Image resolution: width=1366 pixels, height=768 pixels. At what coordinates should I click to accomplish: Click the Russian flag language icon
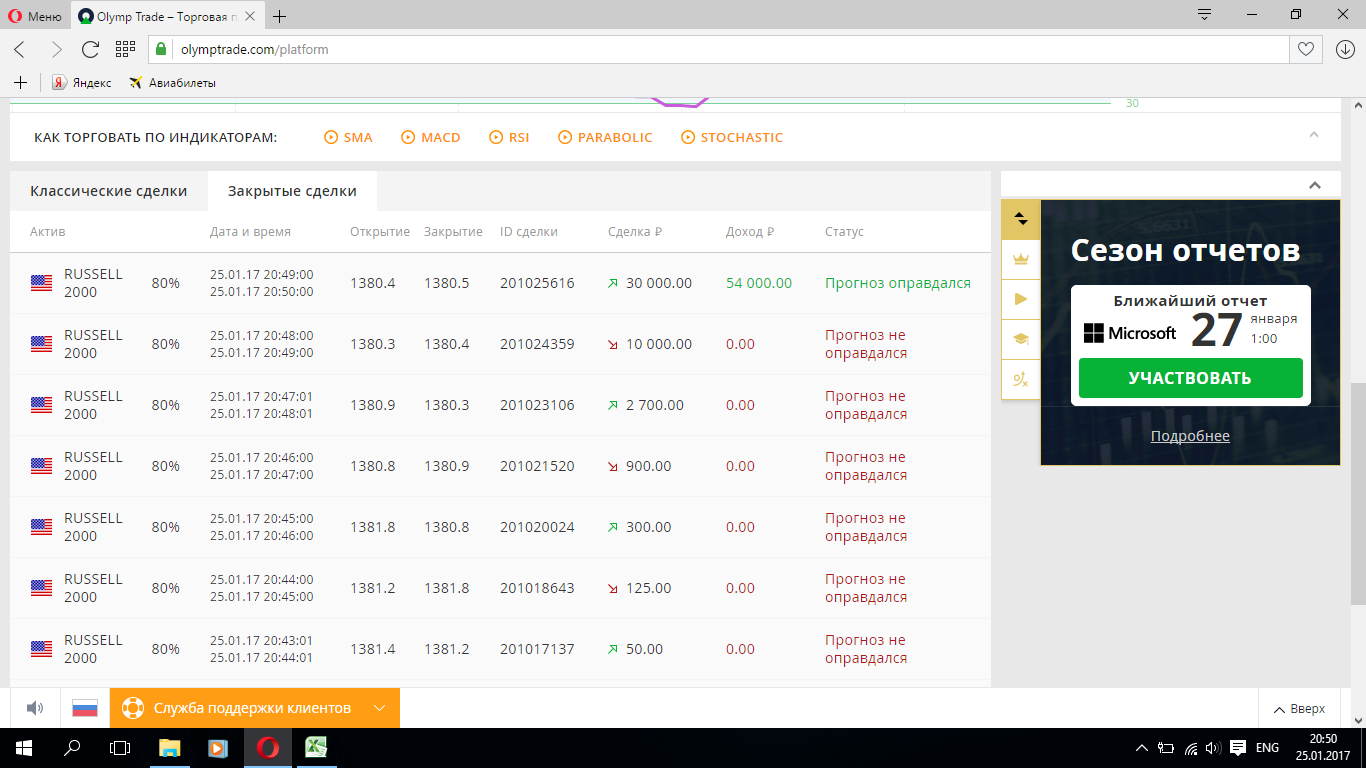(x=85, y=708)
